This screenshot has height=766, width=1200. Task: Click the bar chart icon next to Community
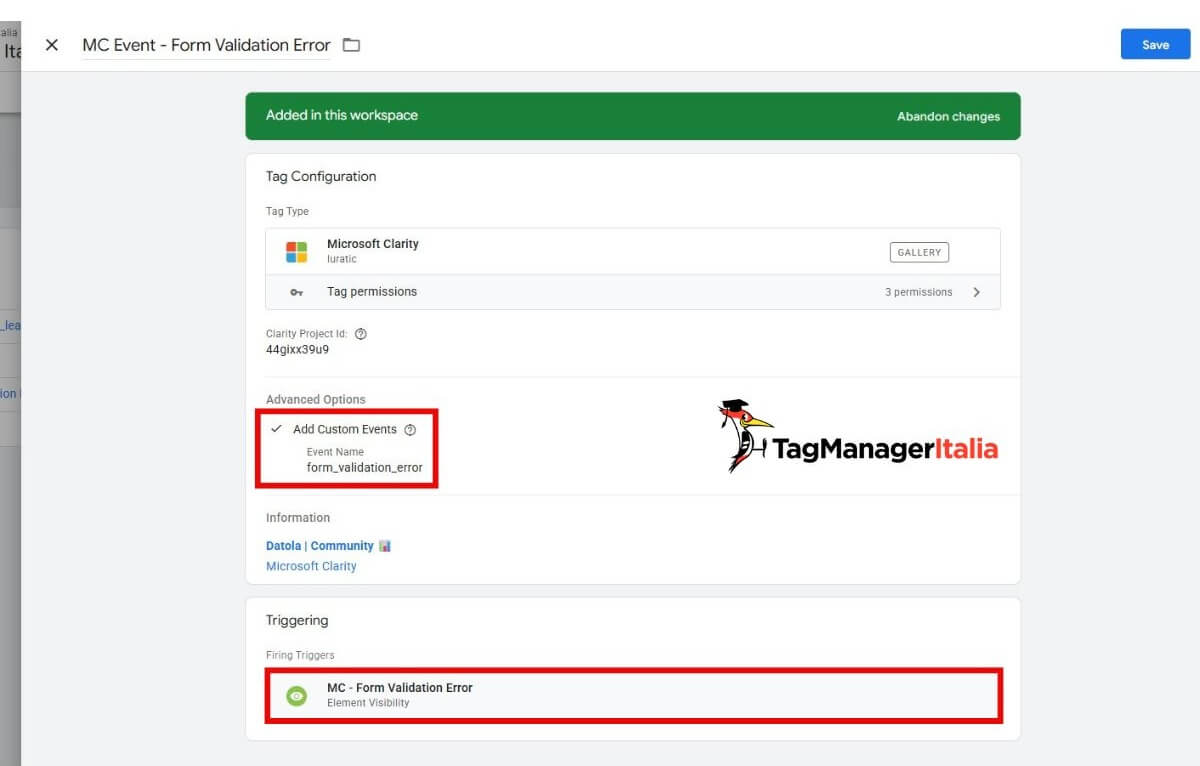pos(383,545)
